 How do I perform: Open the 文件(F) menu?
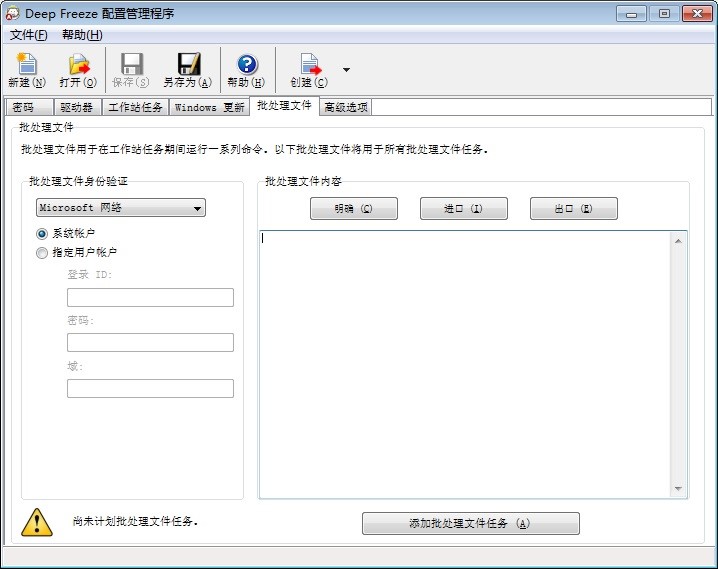(28, 35)
